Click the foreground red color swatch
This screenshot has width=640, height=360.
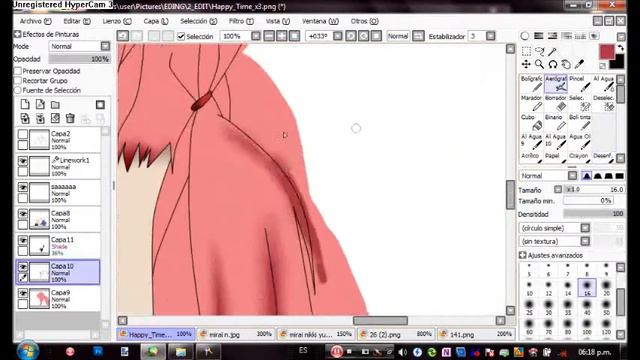607,52
